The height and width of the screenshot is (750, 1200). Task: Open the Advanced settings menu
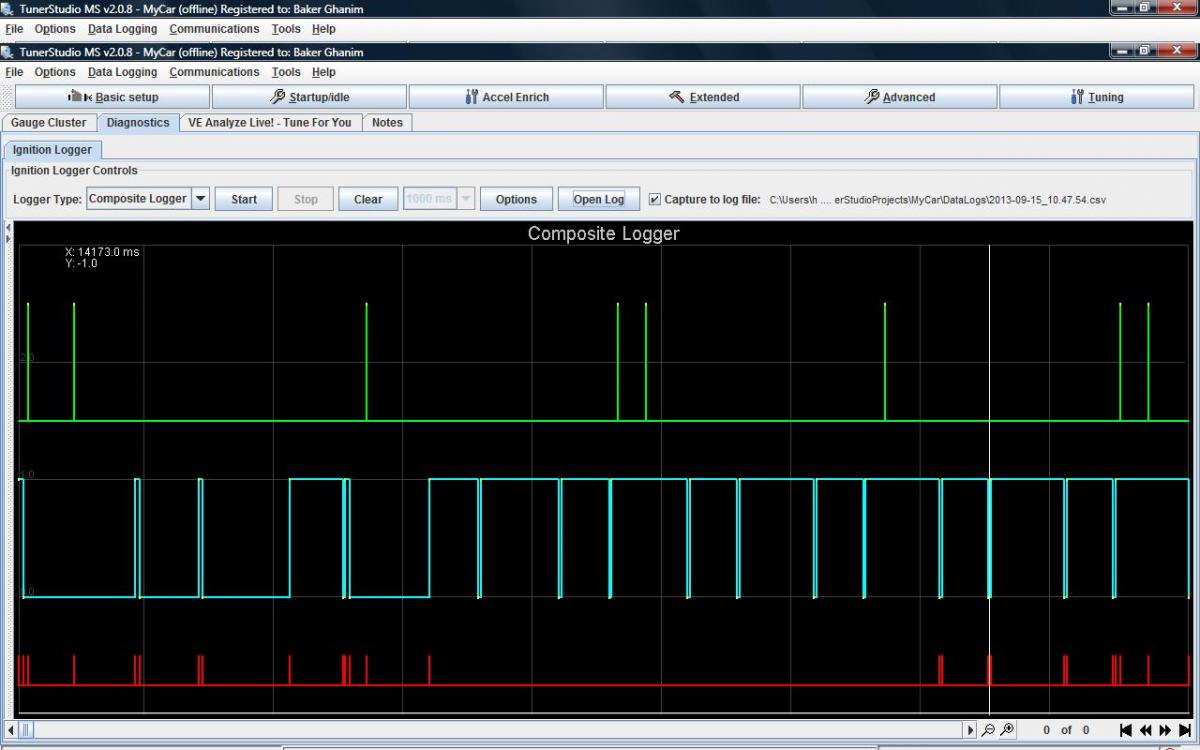tap(900, 97)
